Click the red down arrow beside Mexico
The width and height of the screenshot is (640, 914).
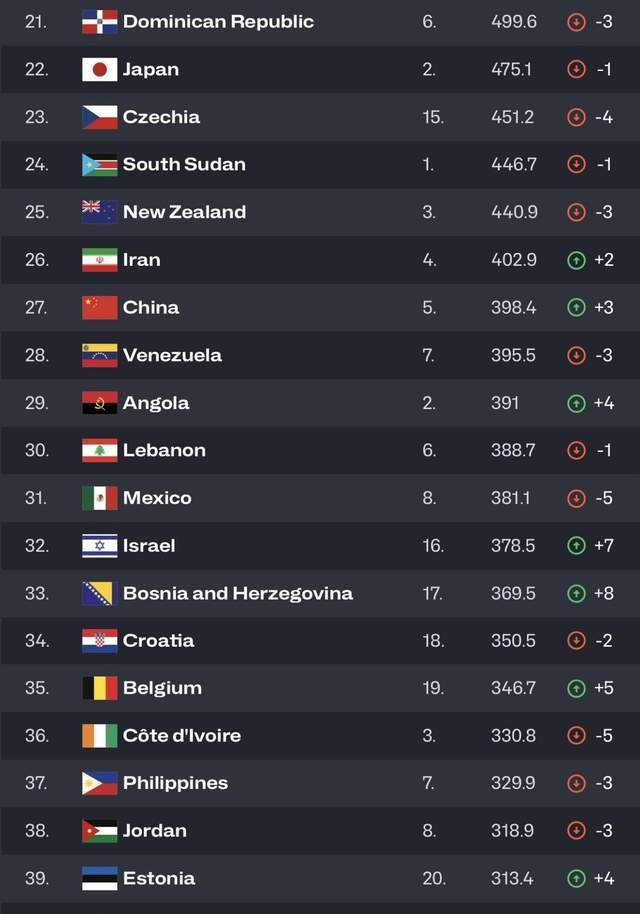(x=576, y=498)
